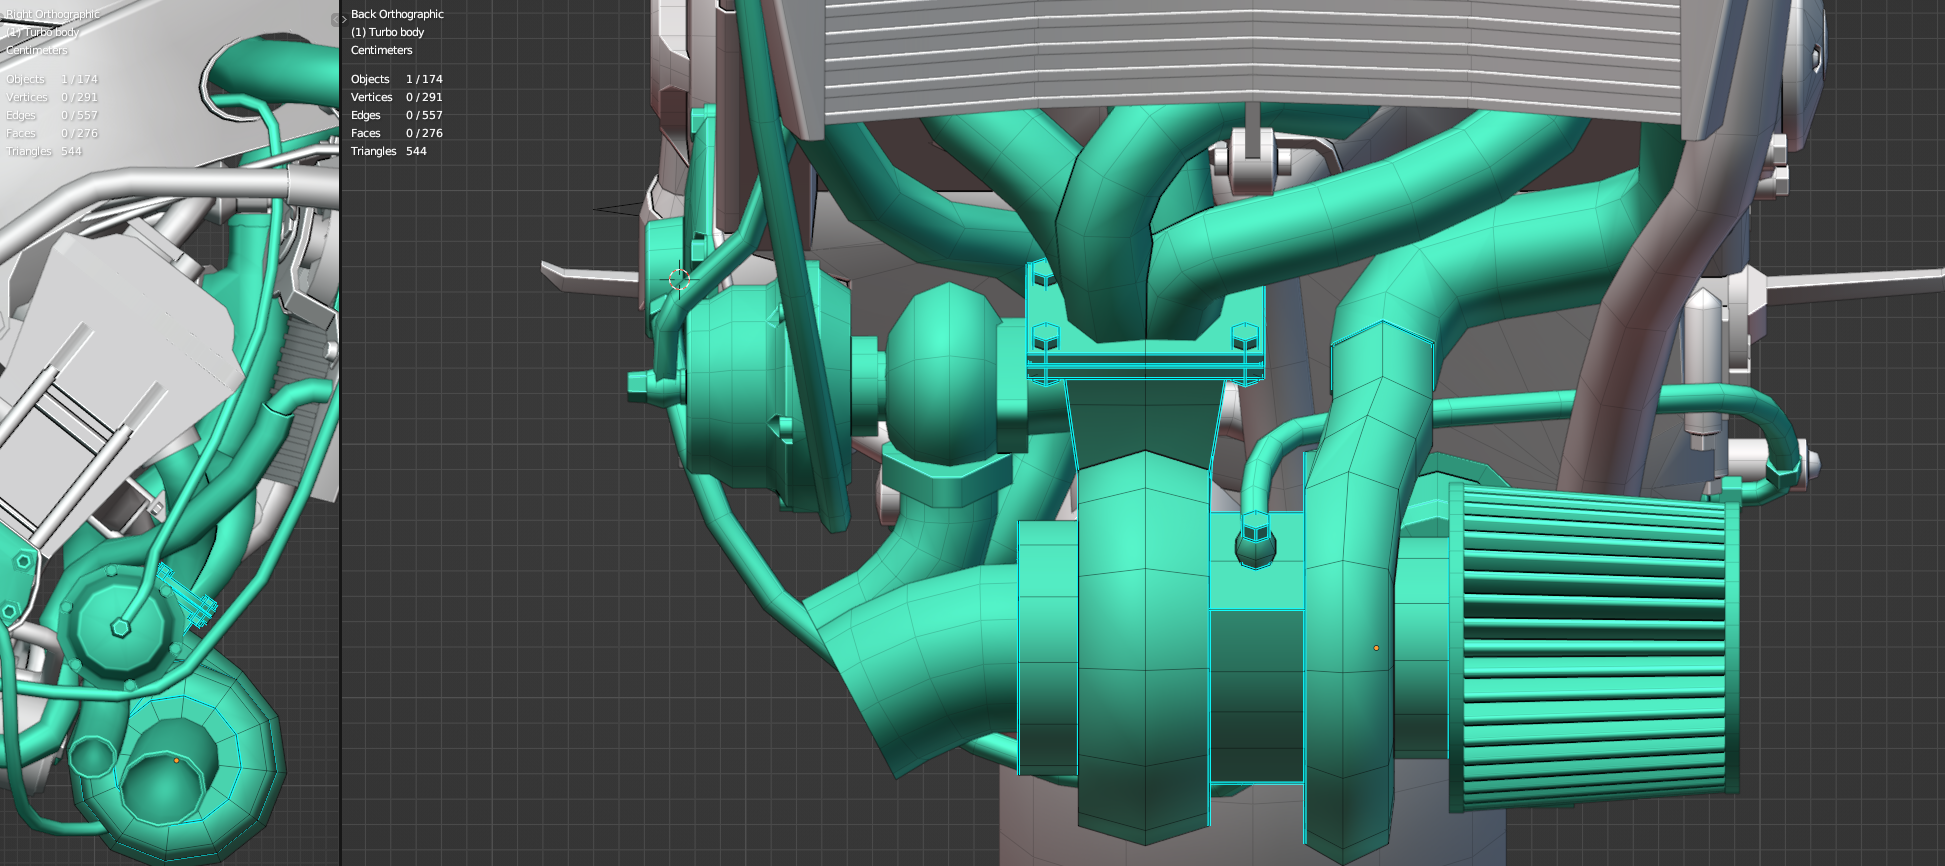Click the "Right Orthographic" view label
1945x866 pixels.
click(53, 14)
